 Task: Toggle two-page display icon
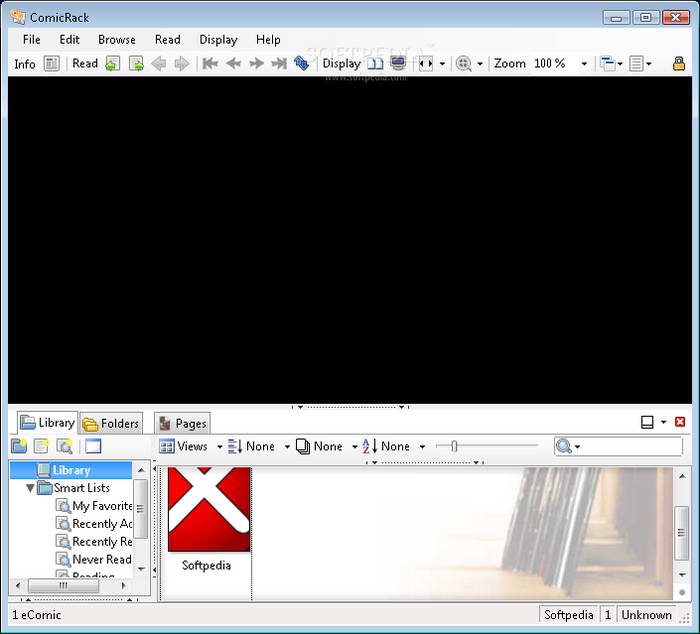[375, 64]
